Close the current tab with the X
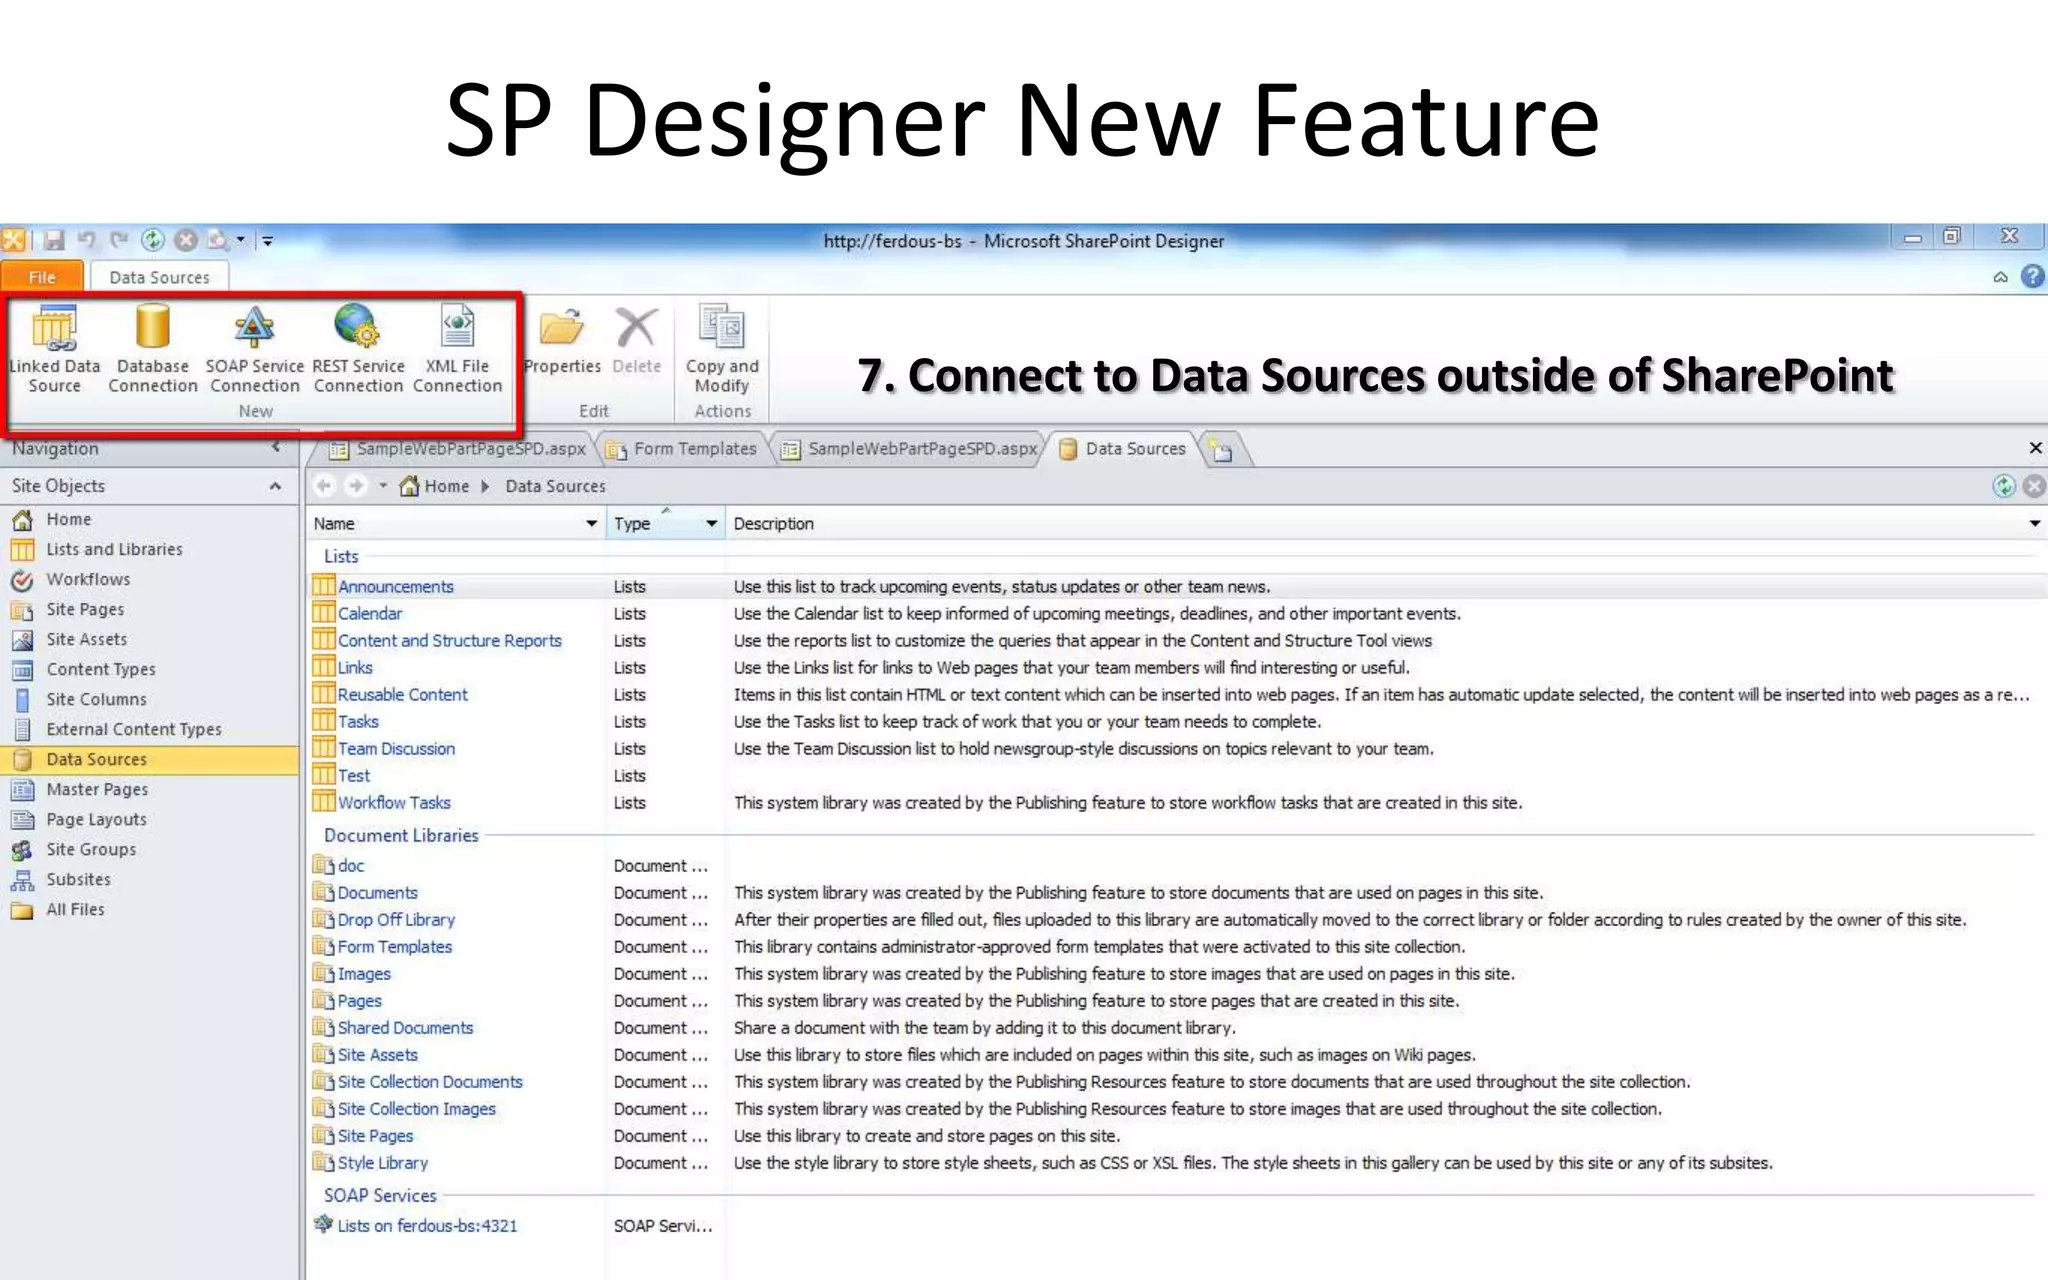 coord(2035,448)
